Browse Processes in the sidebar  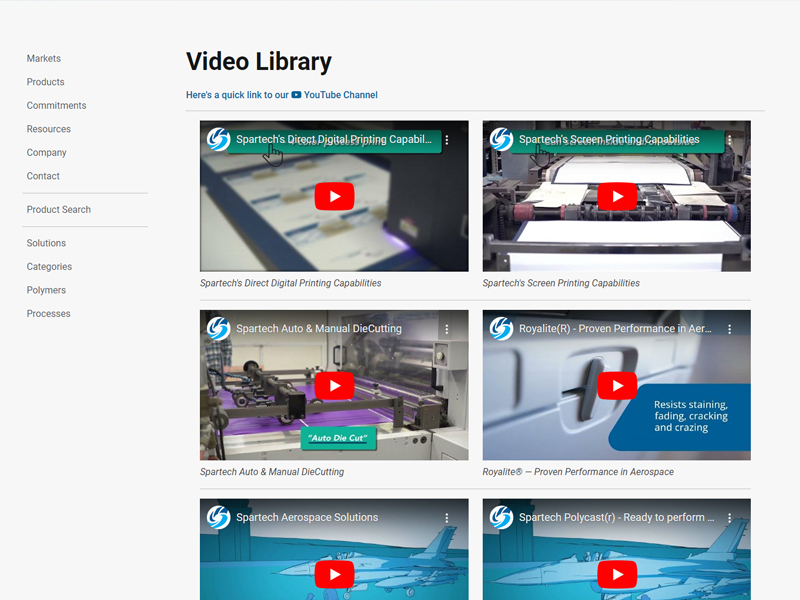pos(48,314)
